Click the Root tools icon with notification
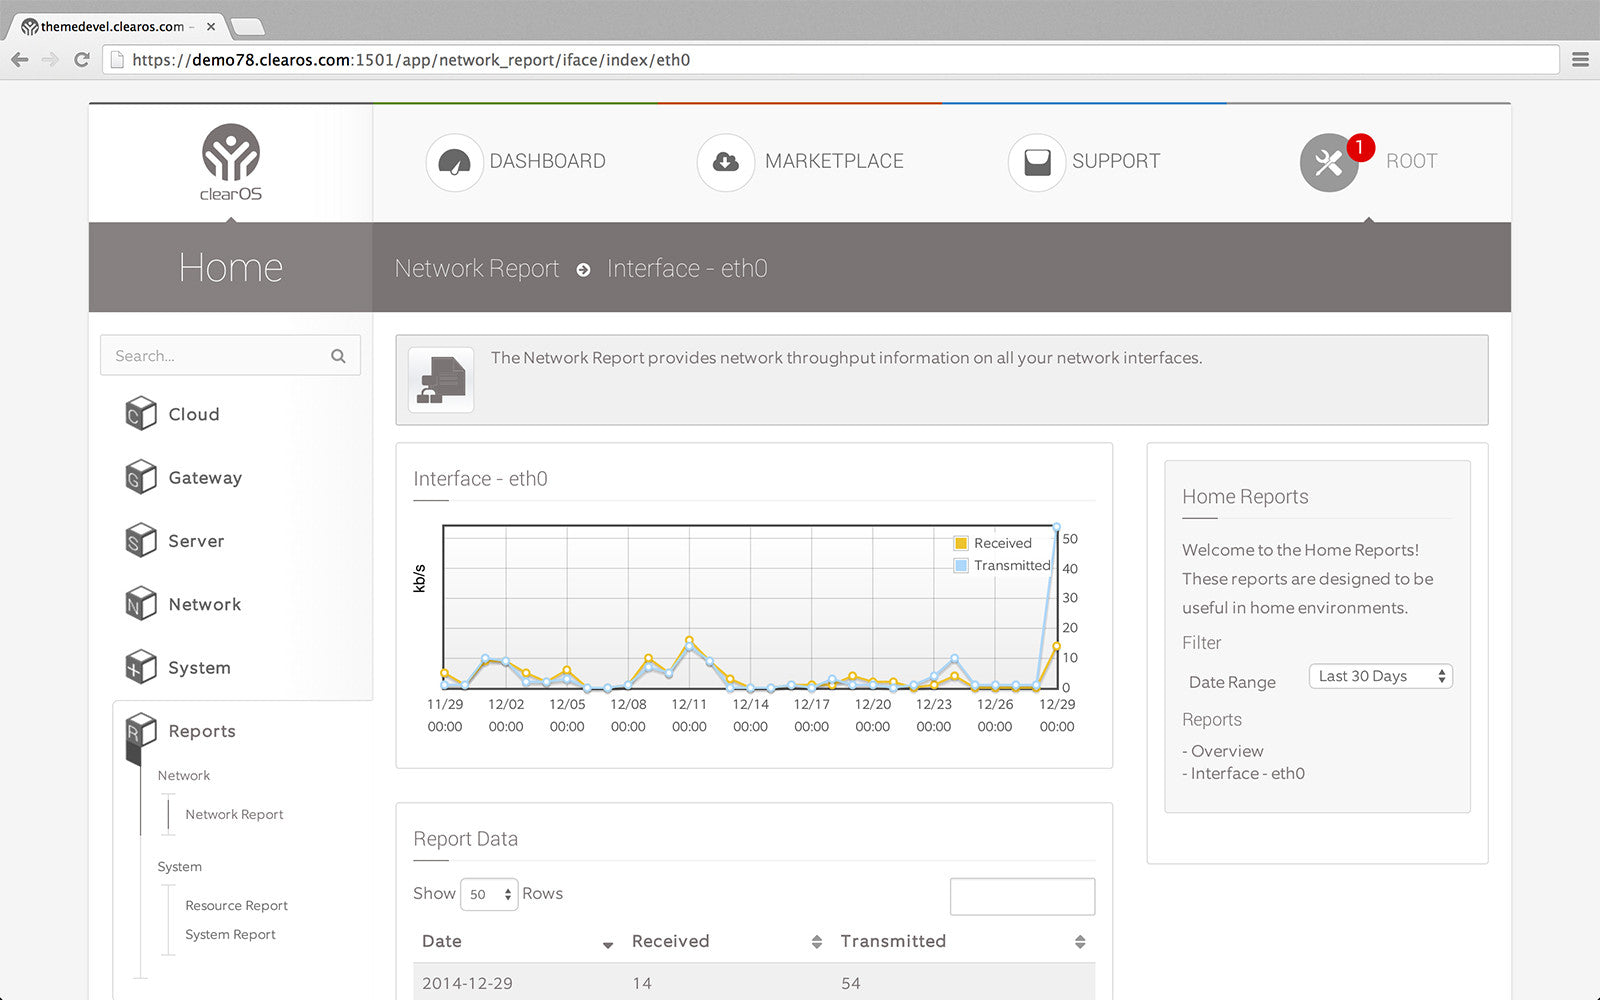 (1329, 162)
